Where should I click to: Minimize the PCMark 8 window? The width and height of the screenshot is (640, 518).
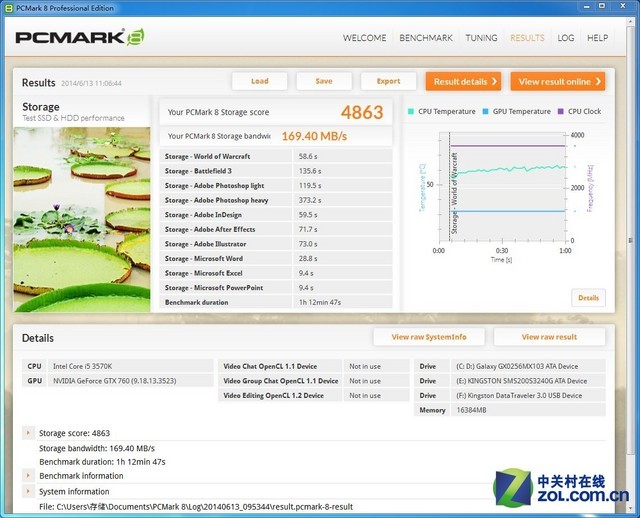coord(587,7)
